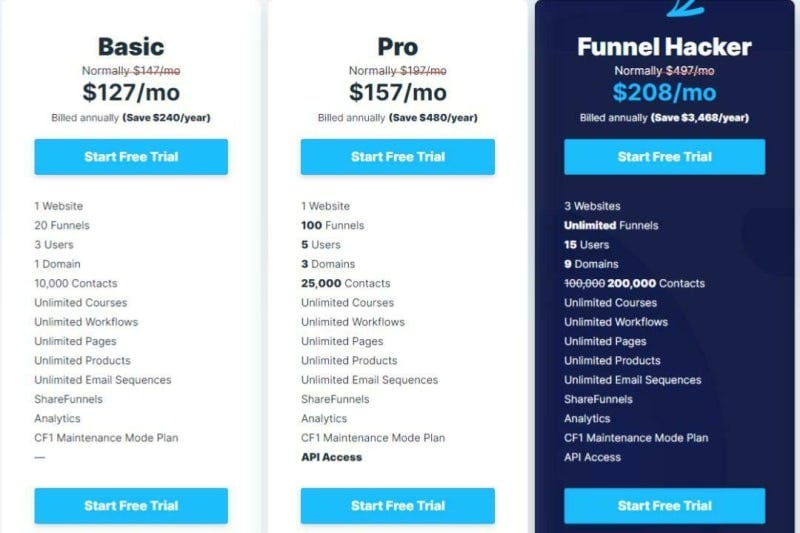This screenshot has height=533, width=800.
Task: Click ShareFunnels in the Basic feature list
Action: [x=68, y=399]
